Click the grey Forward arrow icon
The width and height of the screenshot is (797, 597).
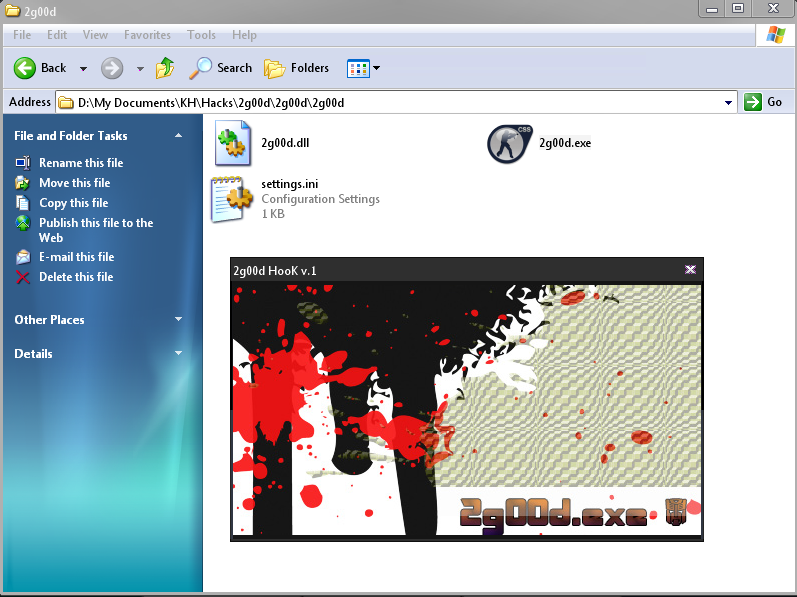[x=112, y=68]
